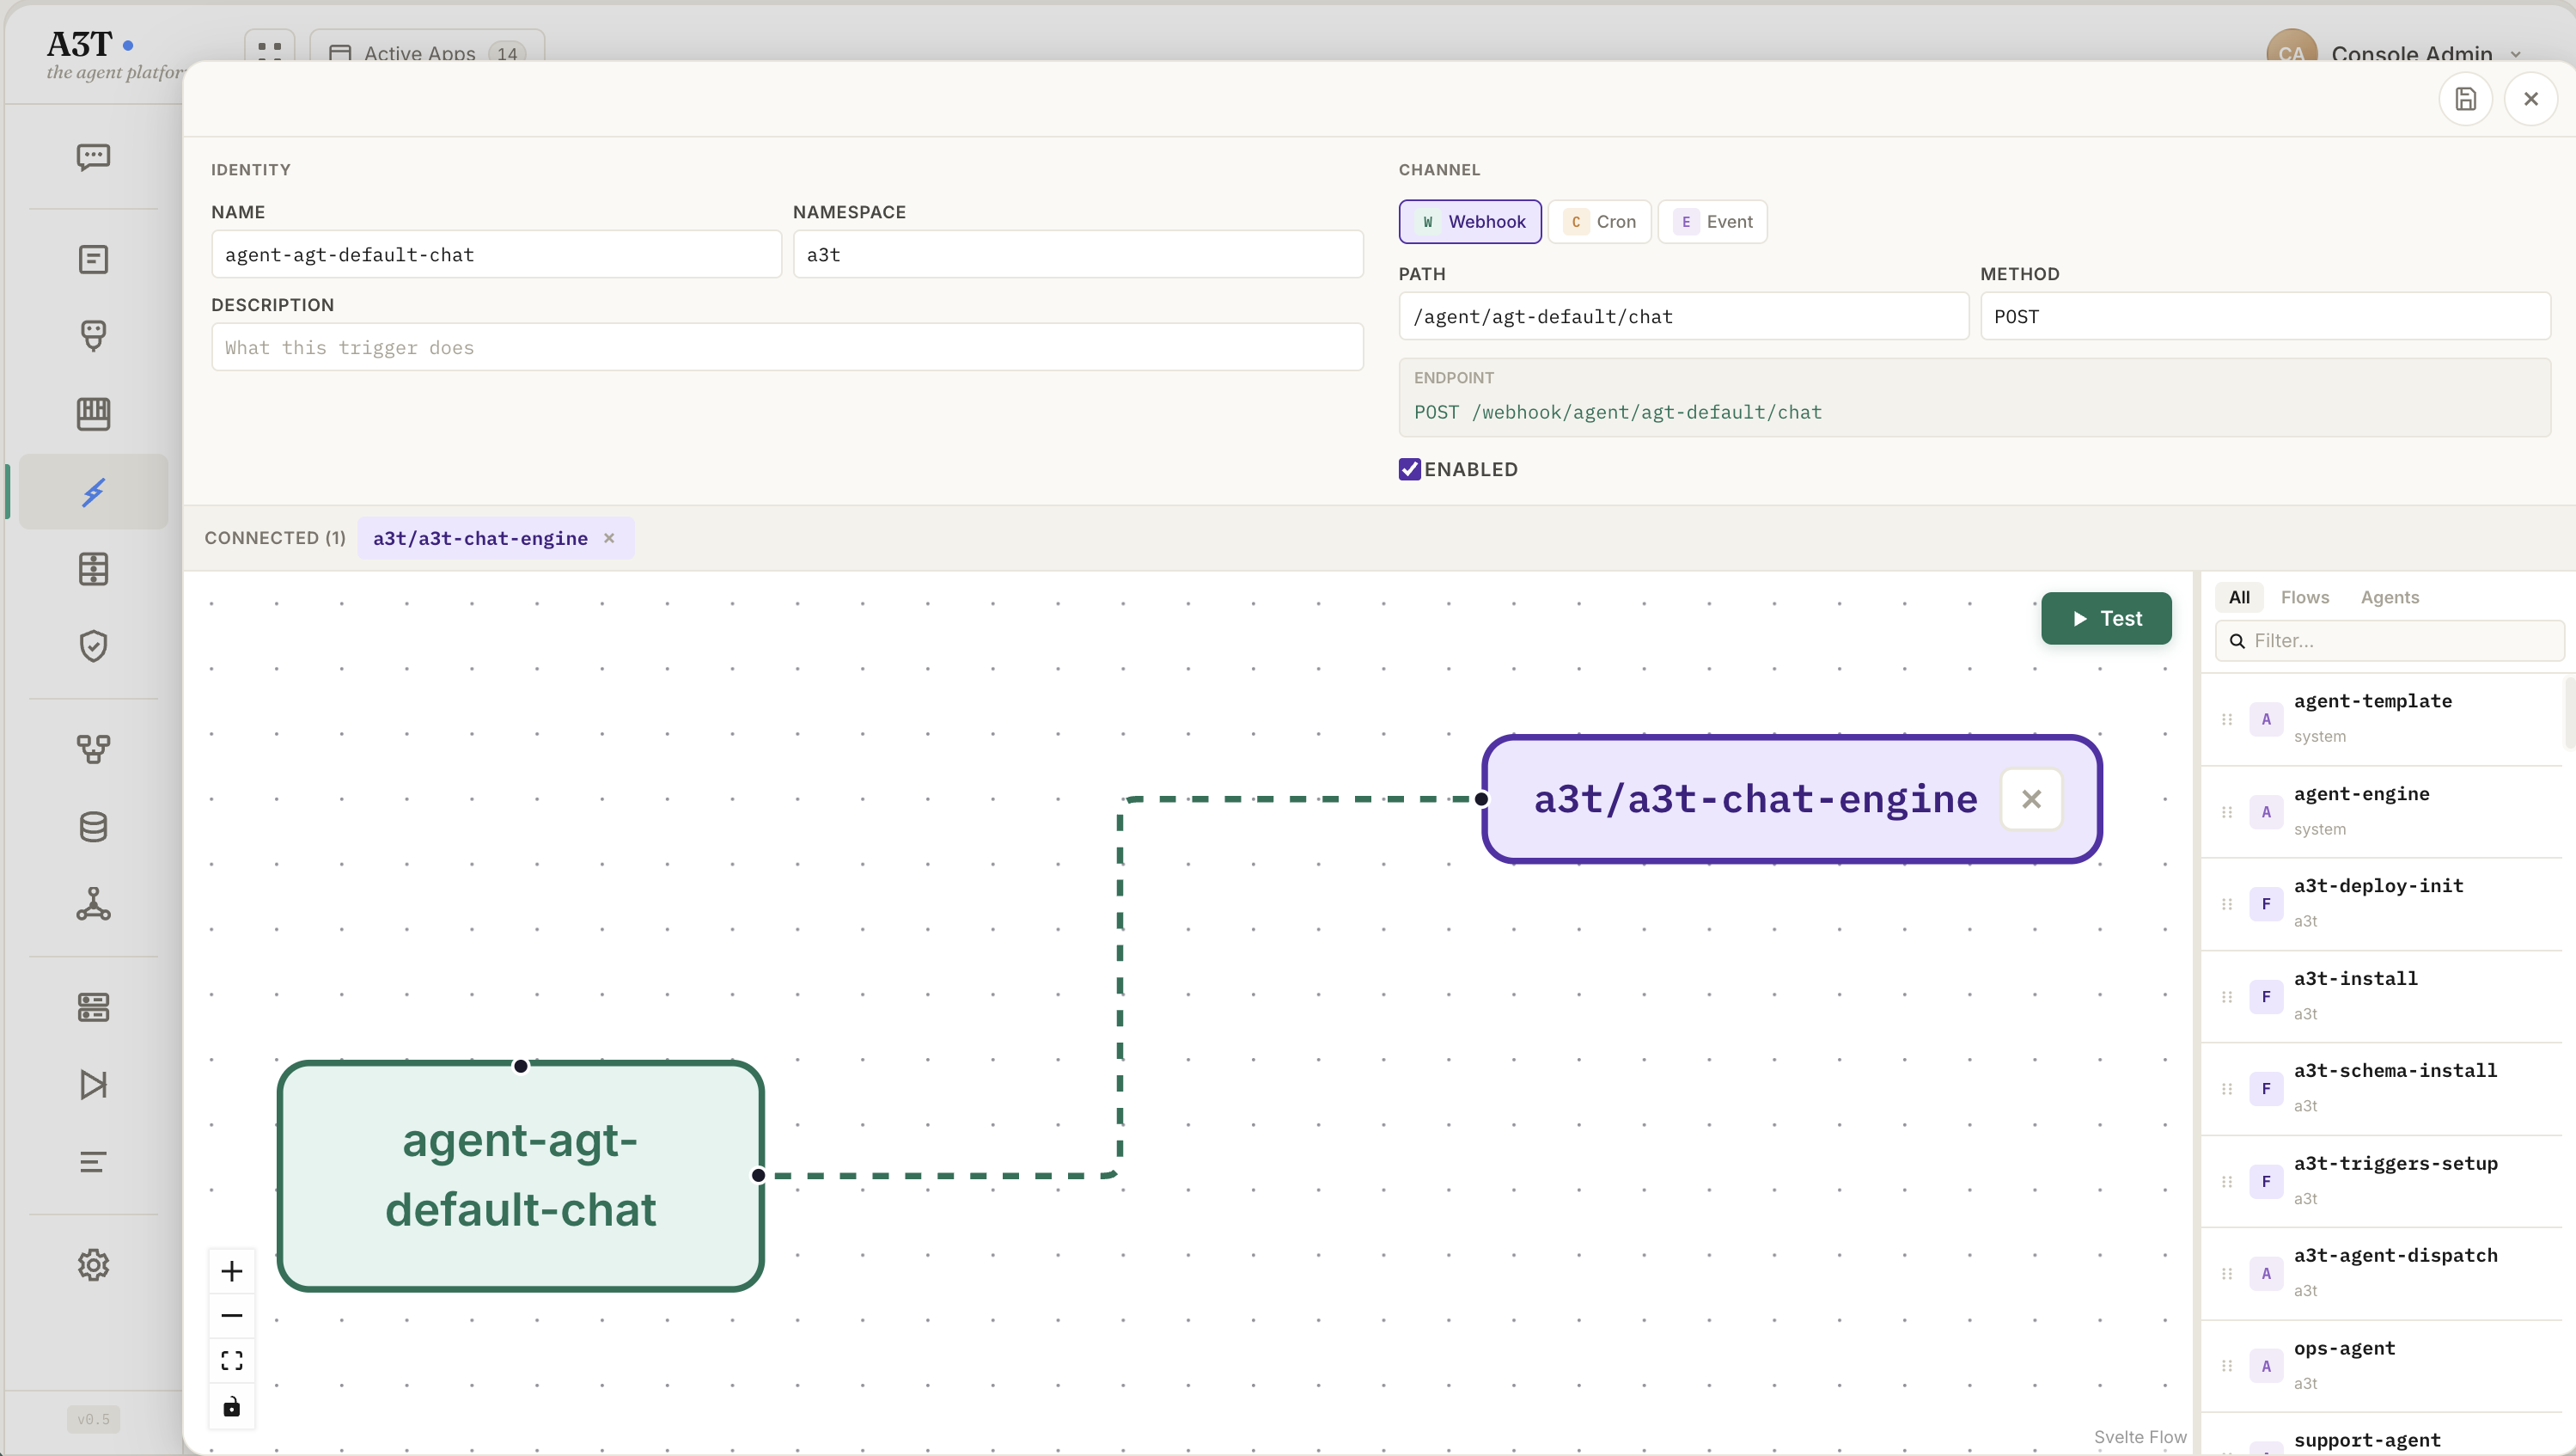The width and height of the screenshot is (2576, 1456).
Task: Open the server rack sidebar icon
Action: point(93,1007)
